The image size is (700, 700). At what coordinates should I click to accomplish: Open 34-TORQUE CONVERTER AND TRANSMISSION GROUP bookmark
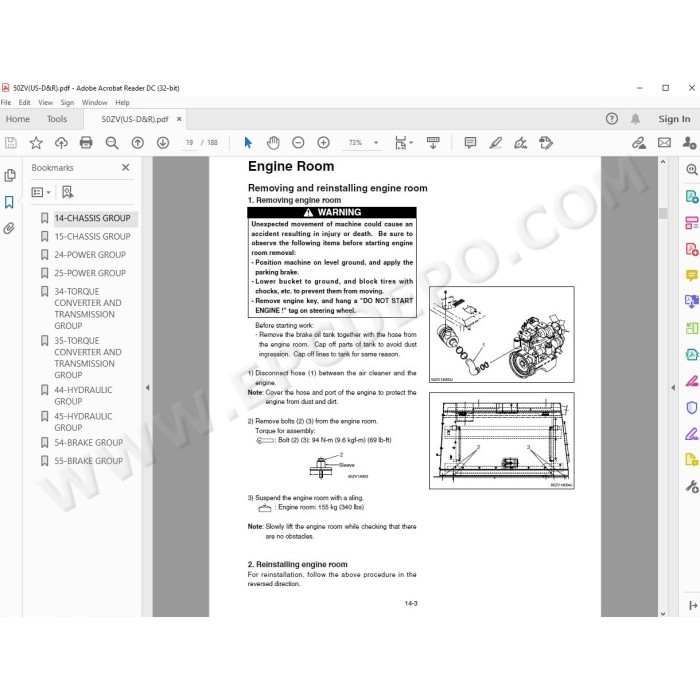(x=88, y=308)
